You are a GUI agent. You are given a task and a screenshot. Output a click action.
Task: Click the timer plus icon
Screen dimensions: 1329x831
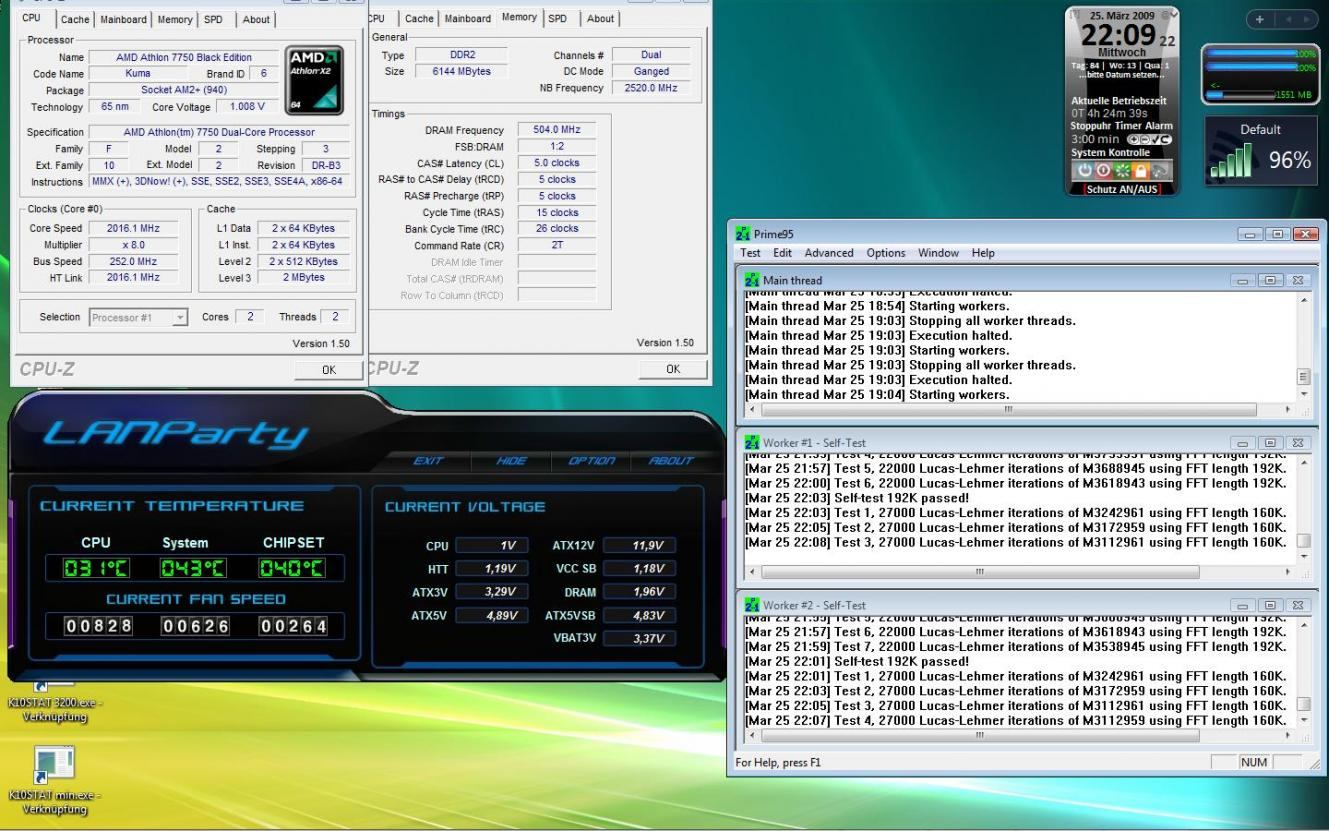(x=1134, y=139)
